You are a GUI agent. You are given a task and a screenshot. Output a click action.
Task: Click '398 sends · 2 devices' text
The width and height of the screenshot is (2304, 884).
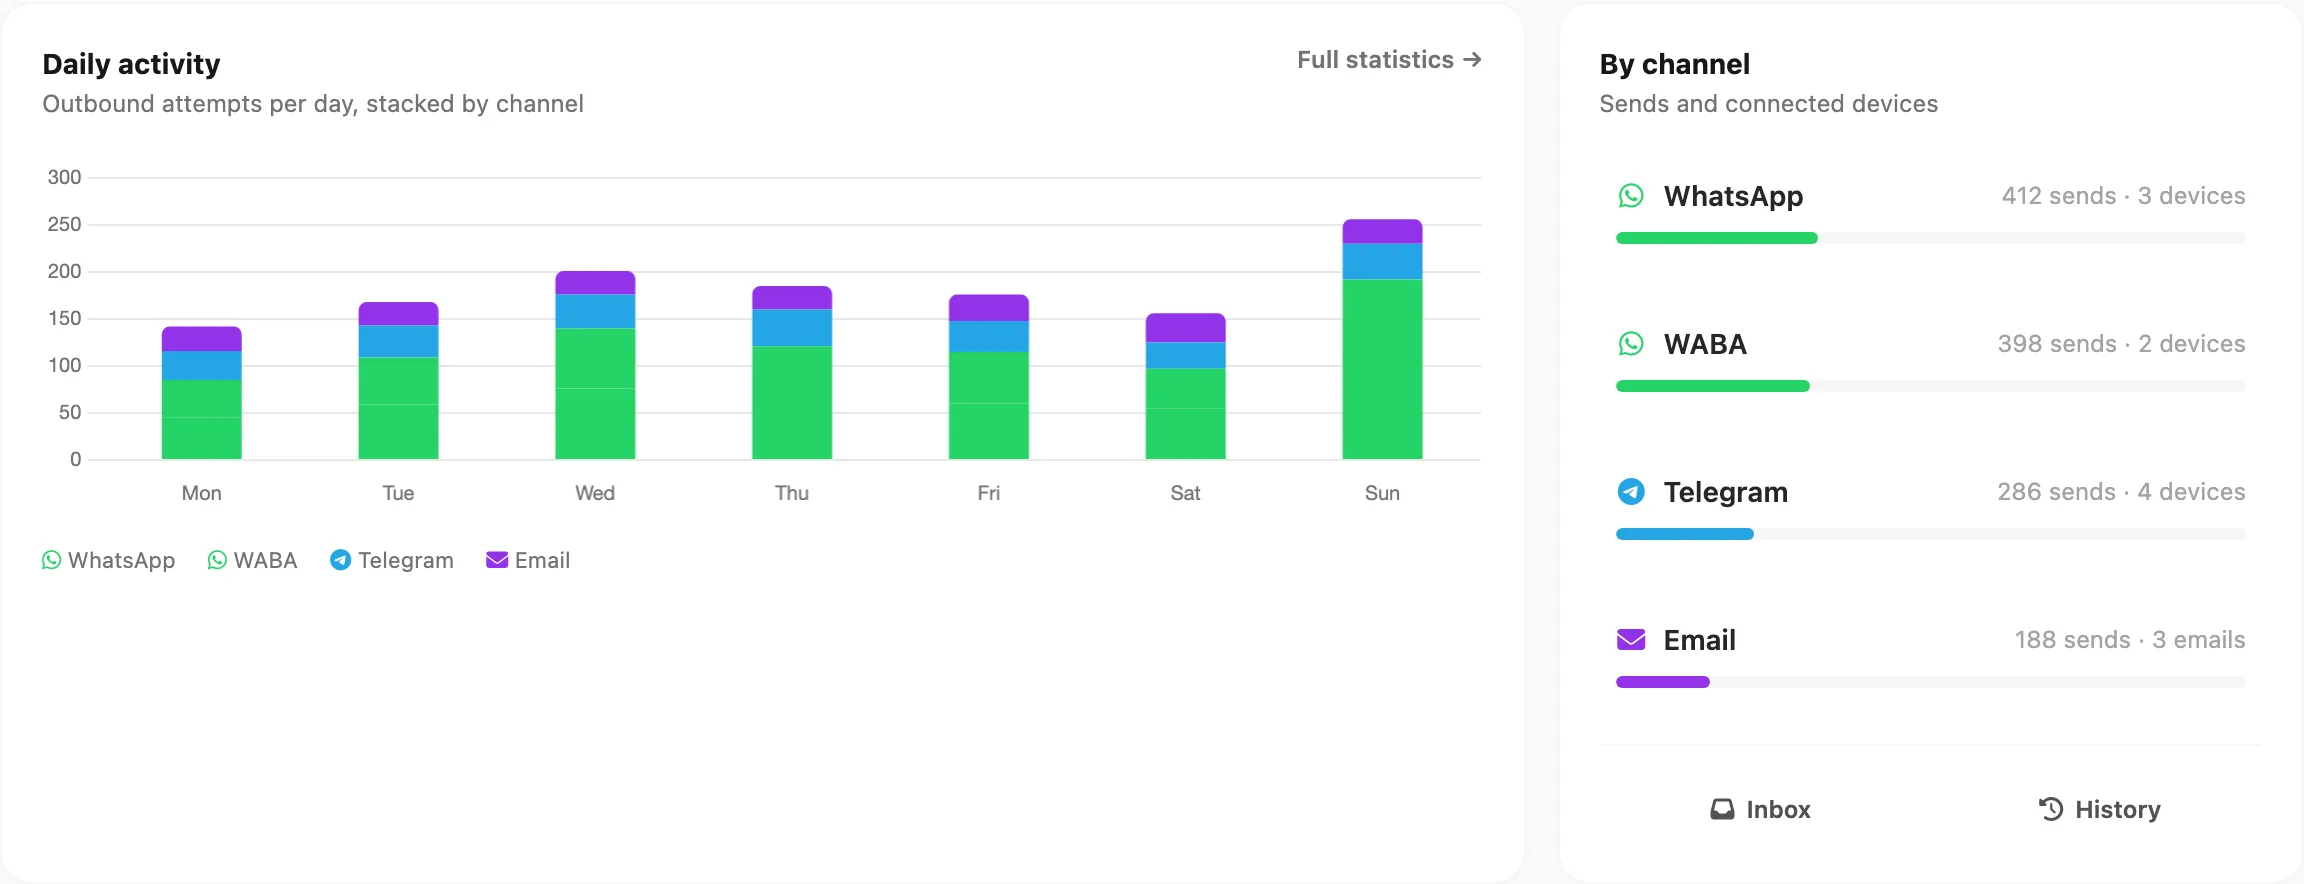click(2121, 344)
